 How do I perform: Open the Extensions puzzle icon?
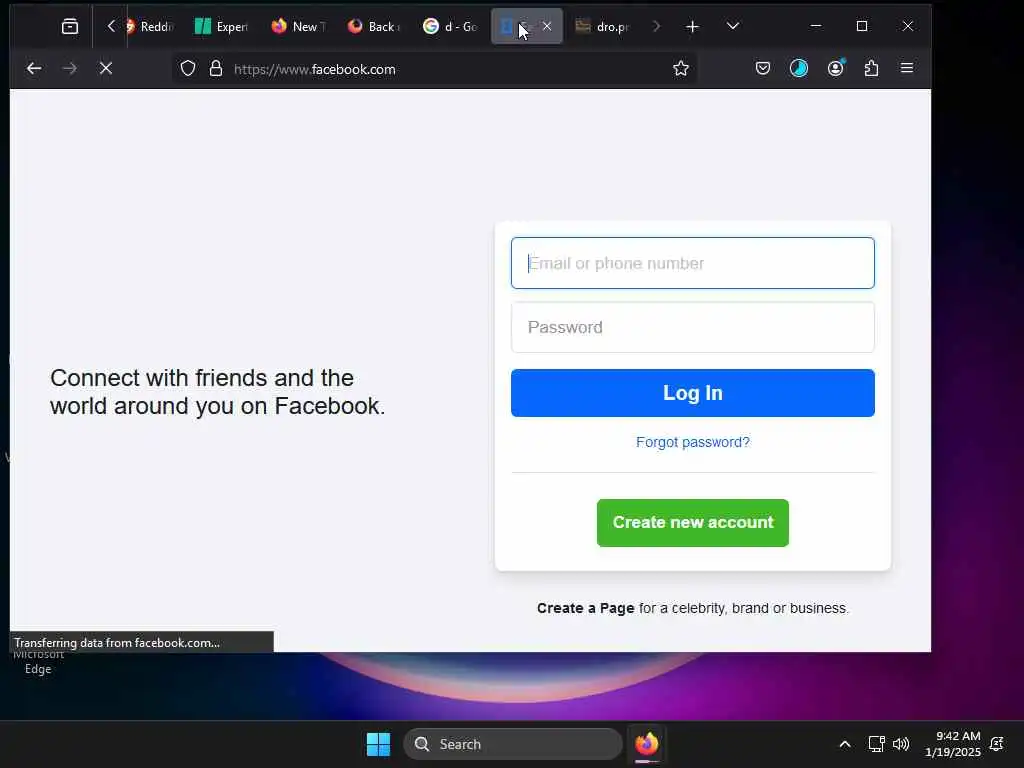871,69
